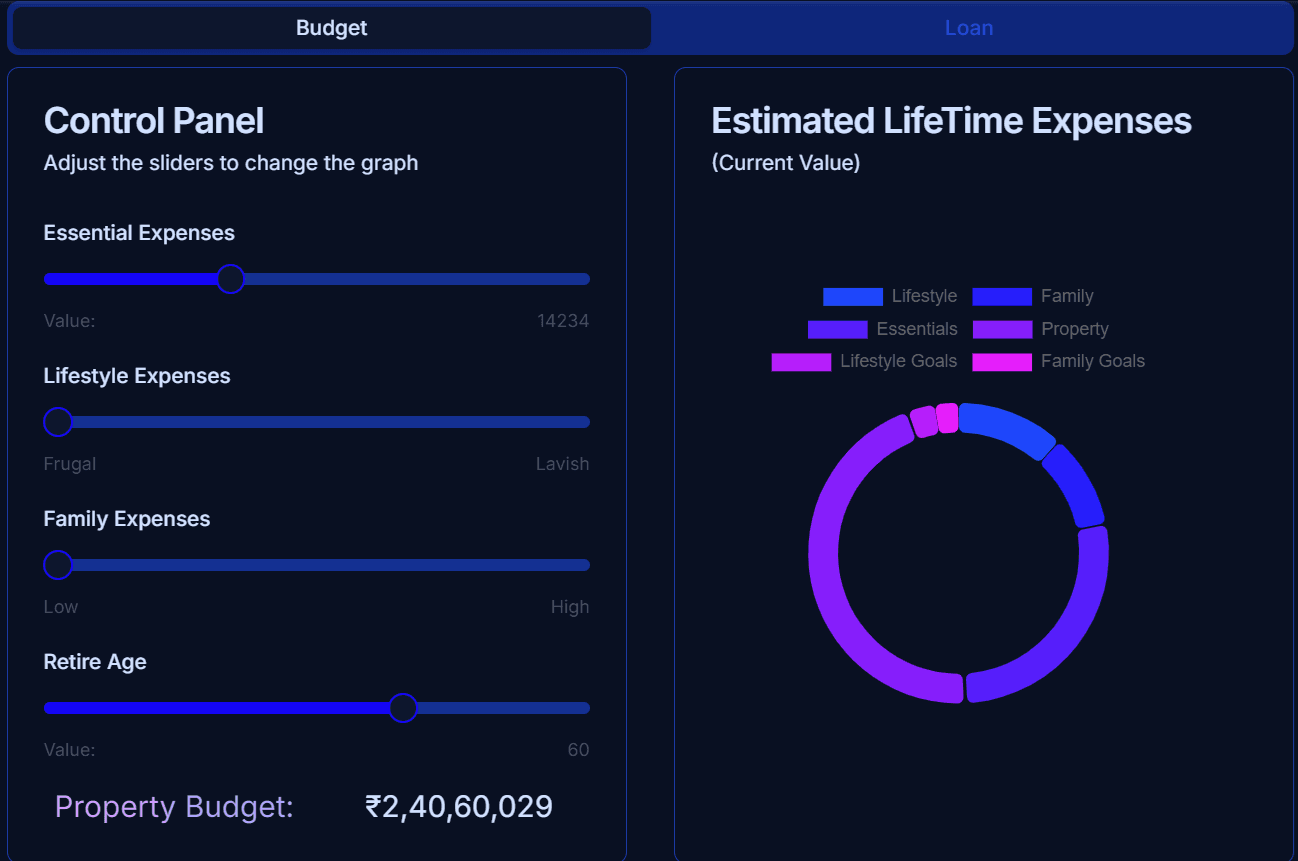This screenshot has height=861, width=1298.
Task: Click the Property Budget label
Action: (174, 807)
